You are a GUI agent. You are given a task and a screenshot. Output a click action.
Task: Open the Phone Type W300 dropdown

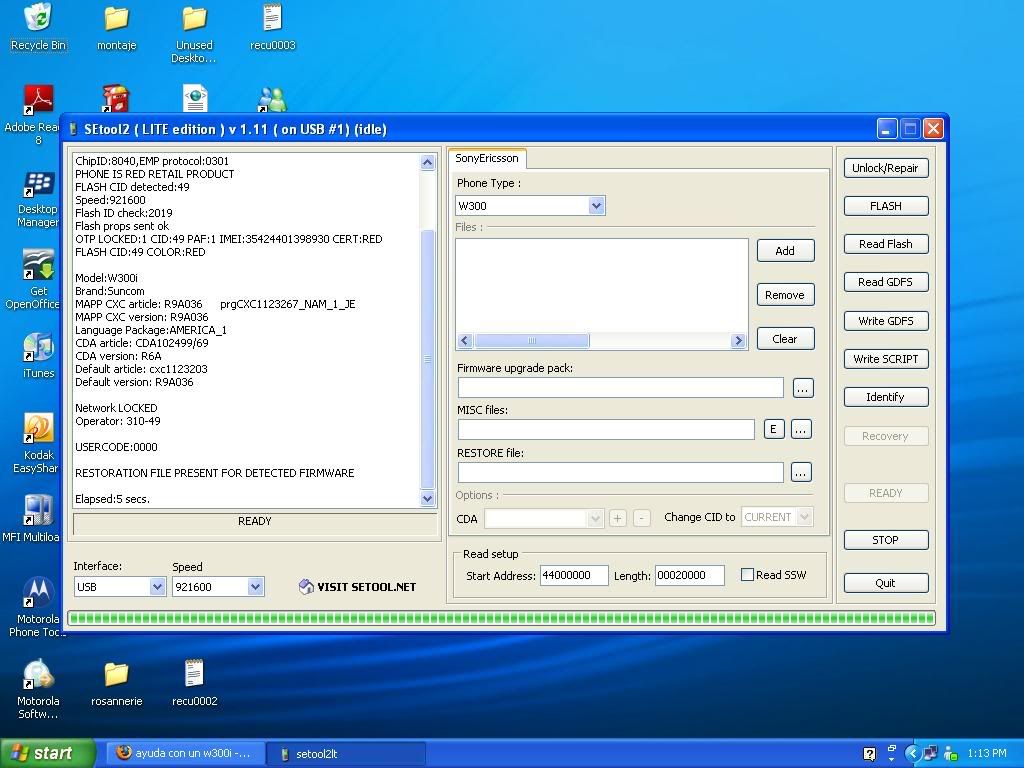[x=596, y=206]
